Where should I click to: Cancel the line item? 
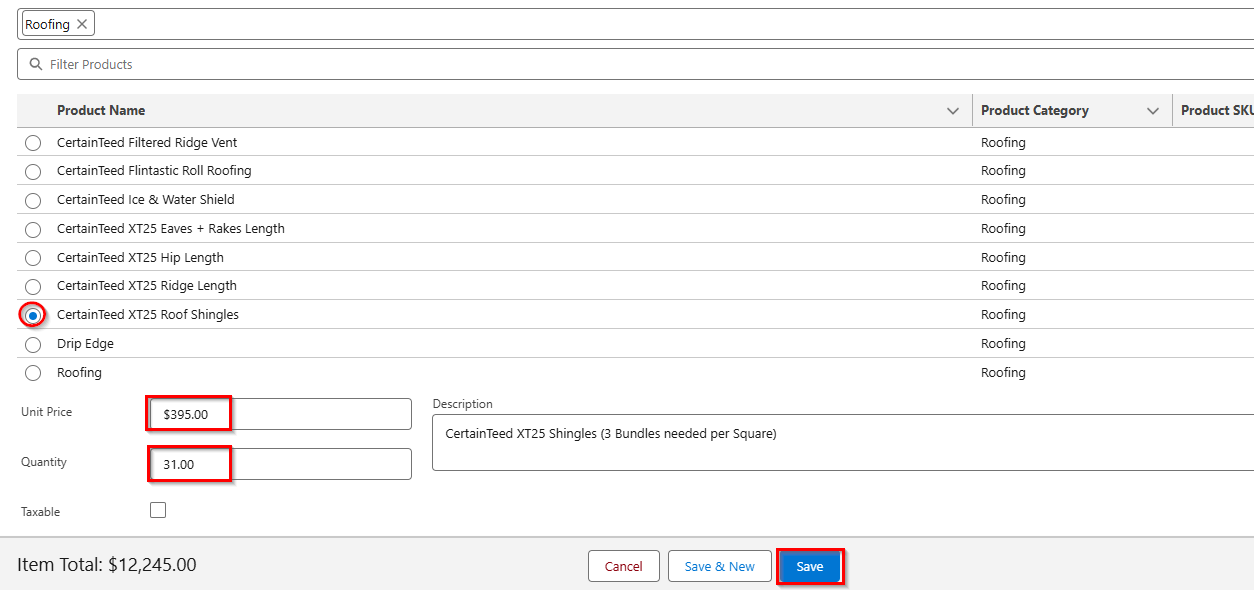[624, 566]
